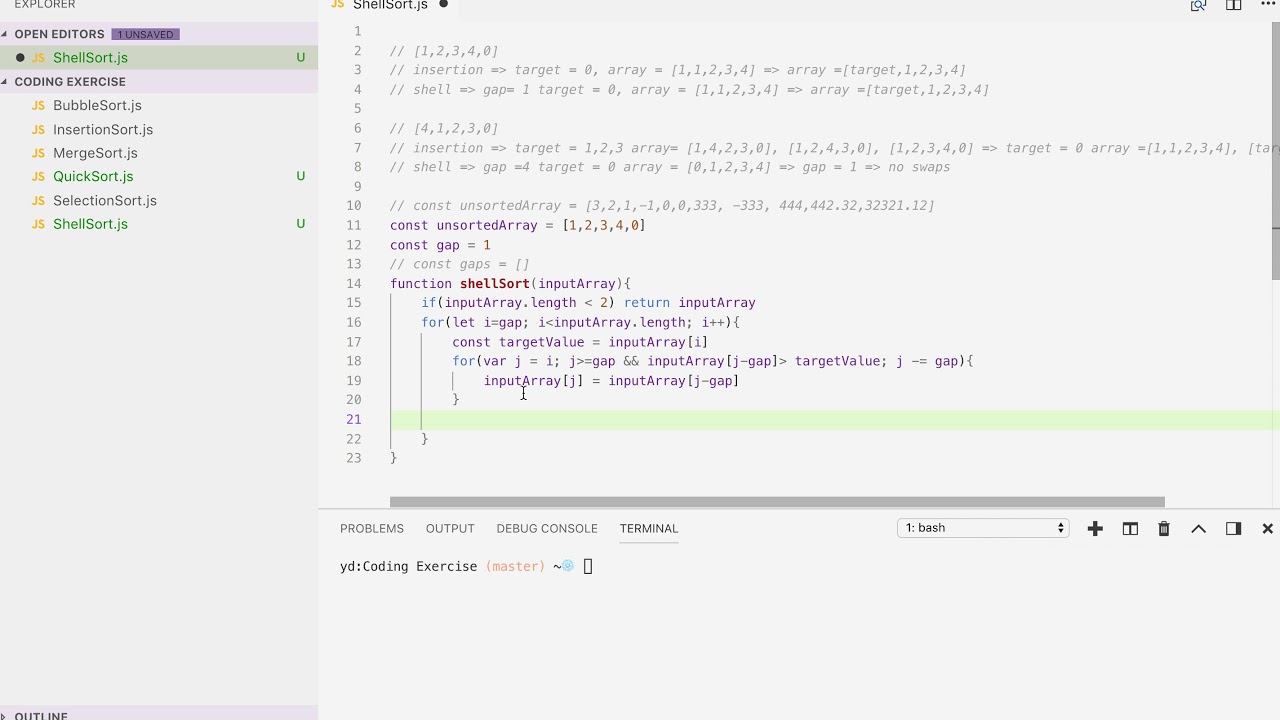This screenshot has width=1280, height=720.
Task: Open ShellSort.js in Open Editors list
Action: click(x=90, y=58)
